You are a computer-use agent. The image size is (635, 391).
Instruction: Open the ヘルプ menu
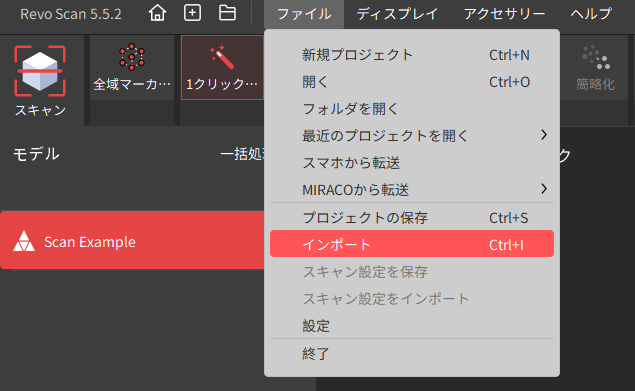click(591, 14)
